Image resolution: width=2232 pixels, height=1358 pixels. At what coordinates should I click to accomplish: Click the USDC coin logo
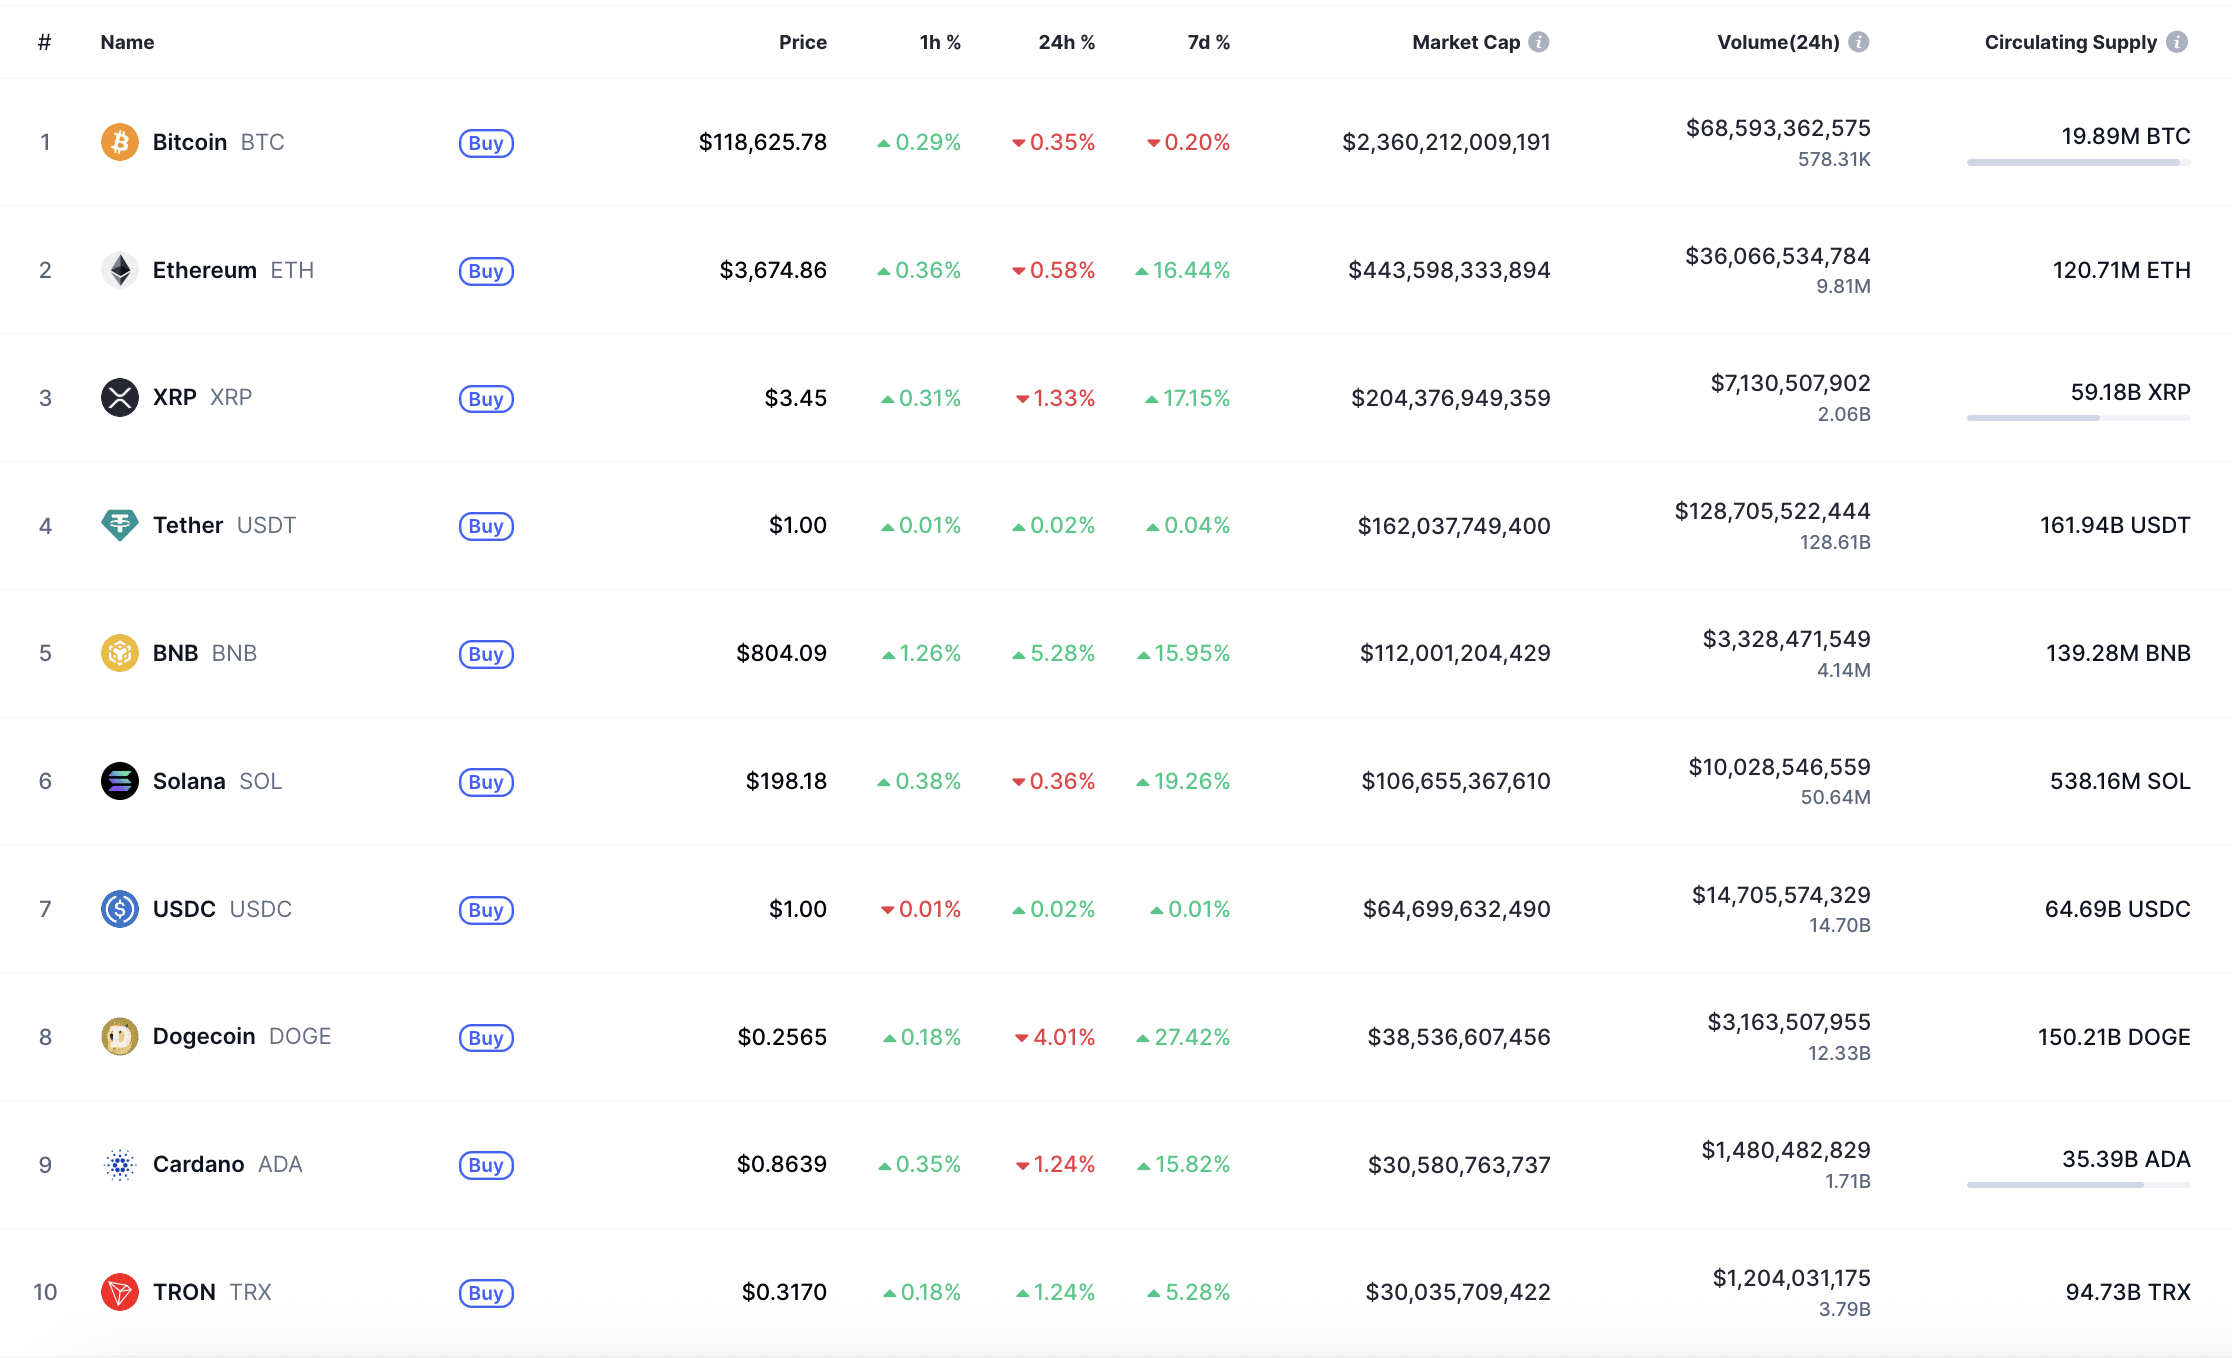coord(119,909)
